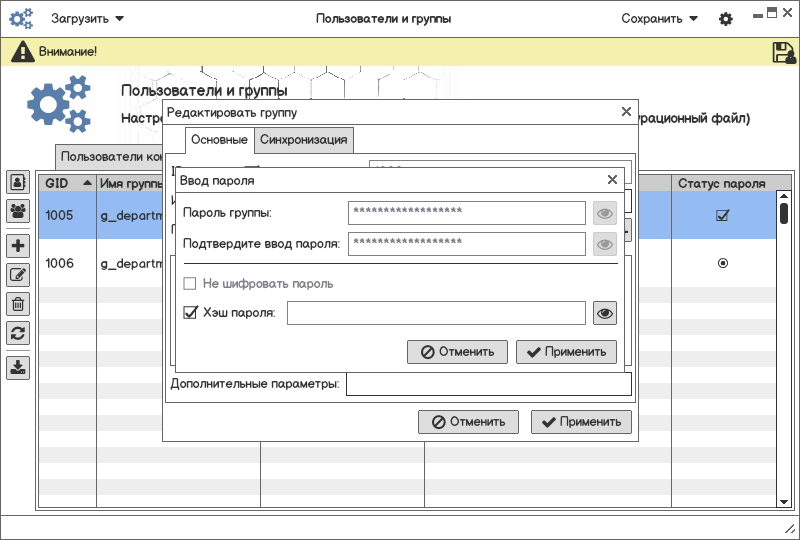Toggle password status checkbox in row 1005
Viewport: 800px width, 540px height.
pyautogui.click(x=722, y=215)
